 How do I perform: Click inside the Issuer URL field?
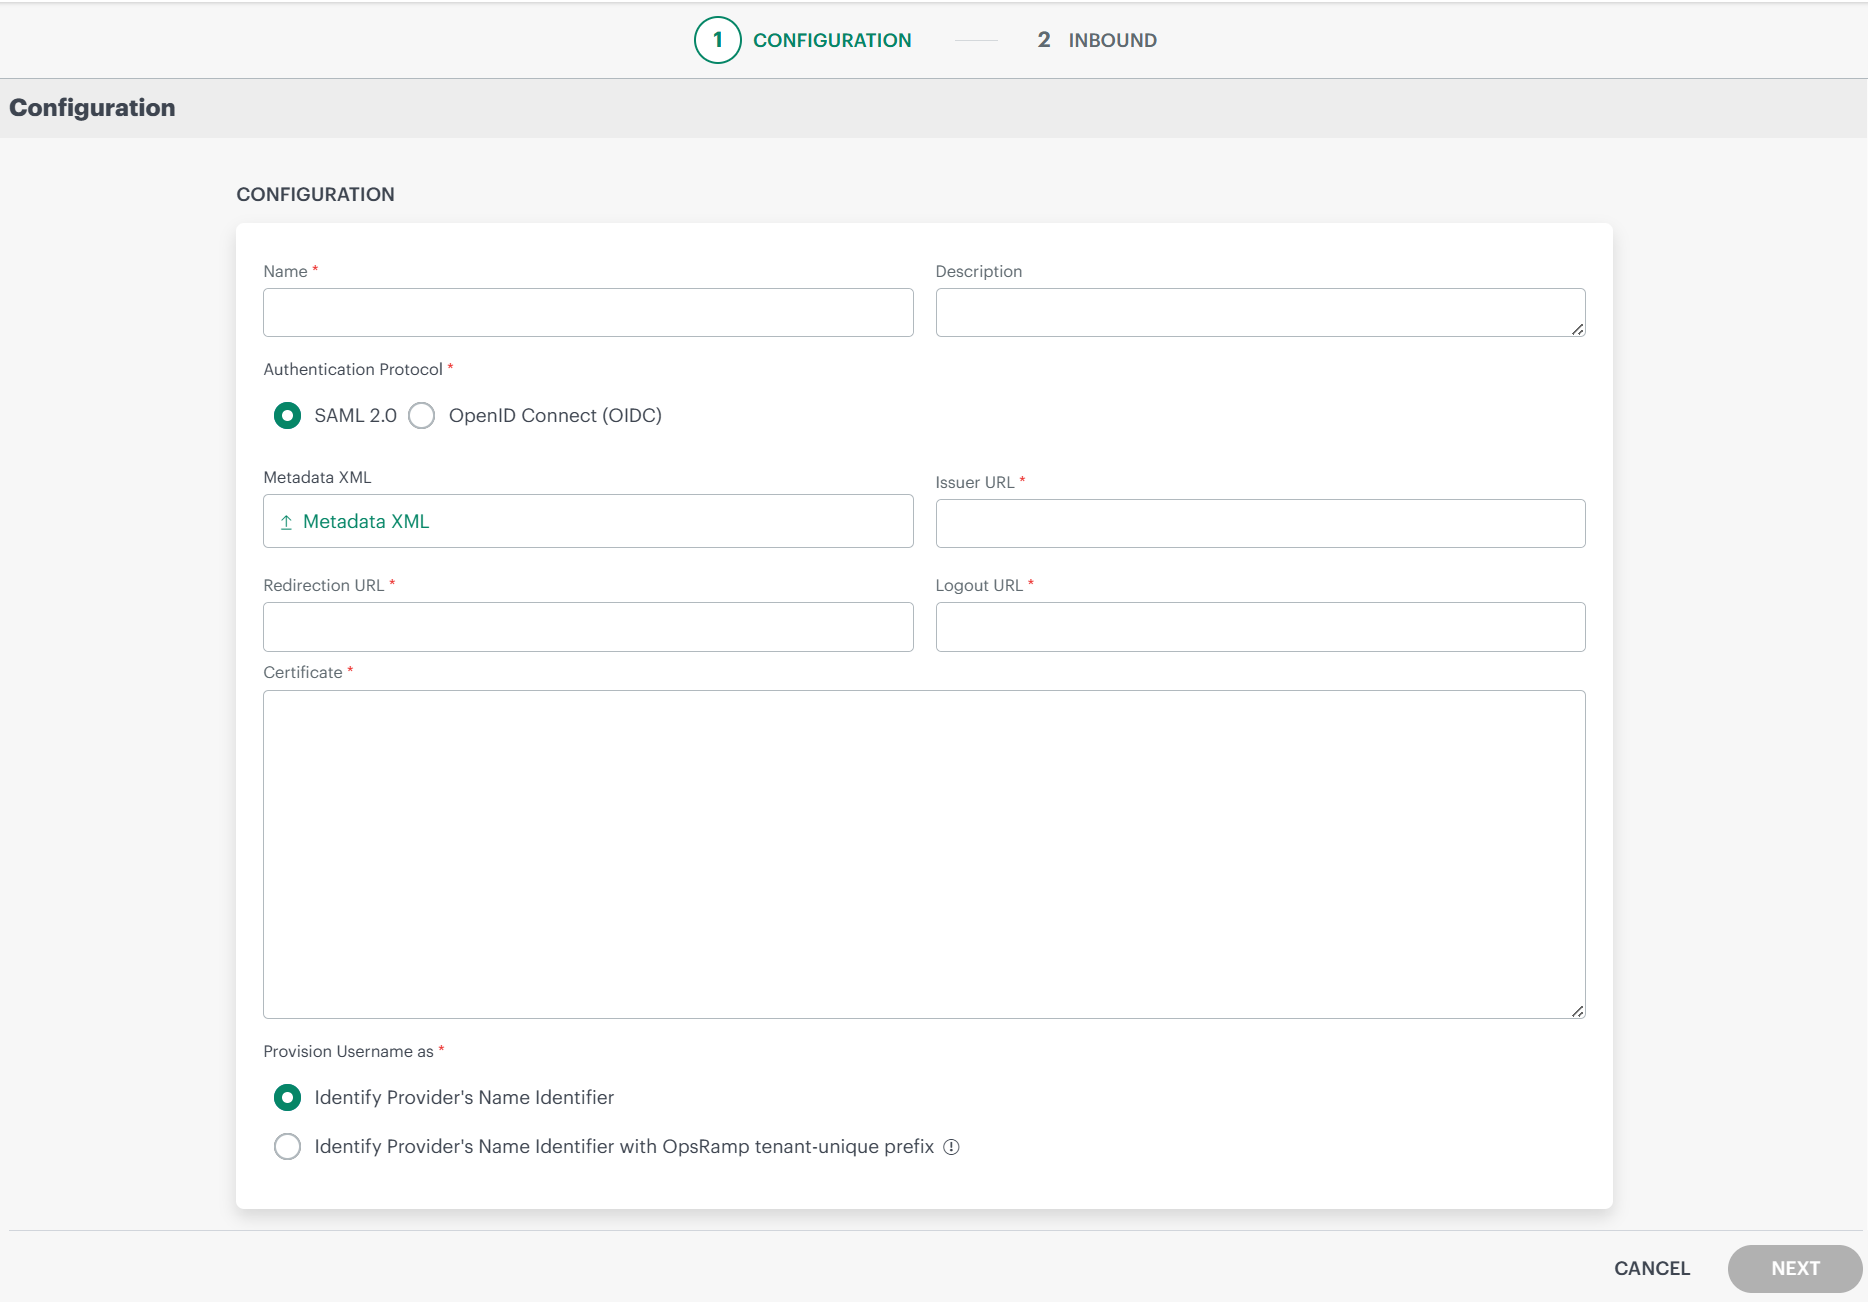[1259, 523]
